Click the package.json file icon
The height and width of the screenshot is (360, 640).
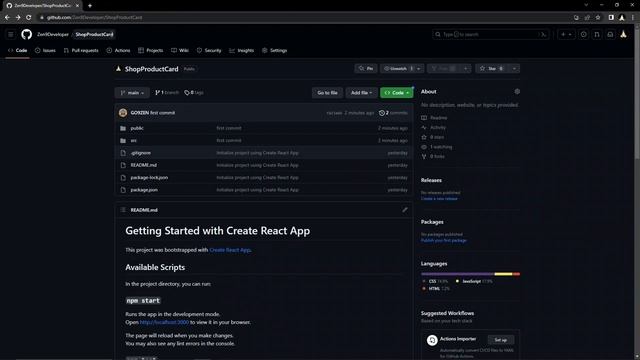pos(123,190)
